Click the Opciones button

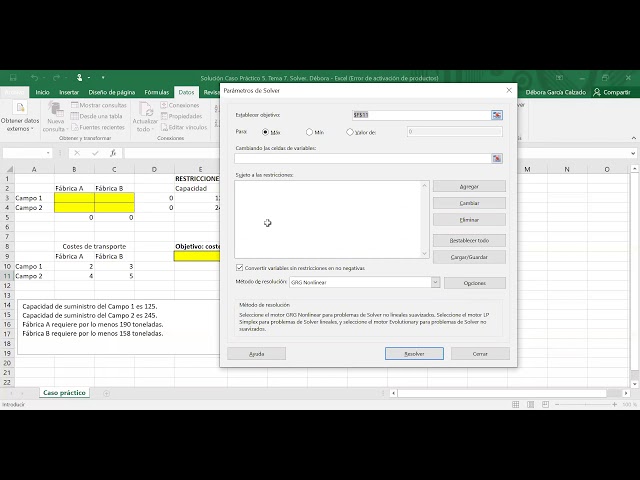475,283
